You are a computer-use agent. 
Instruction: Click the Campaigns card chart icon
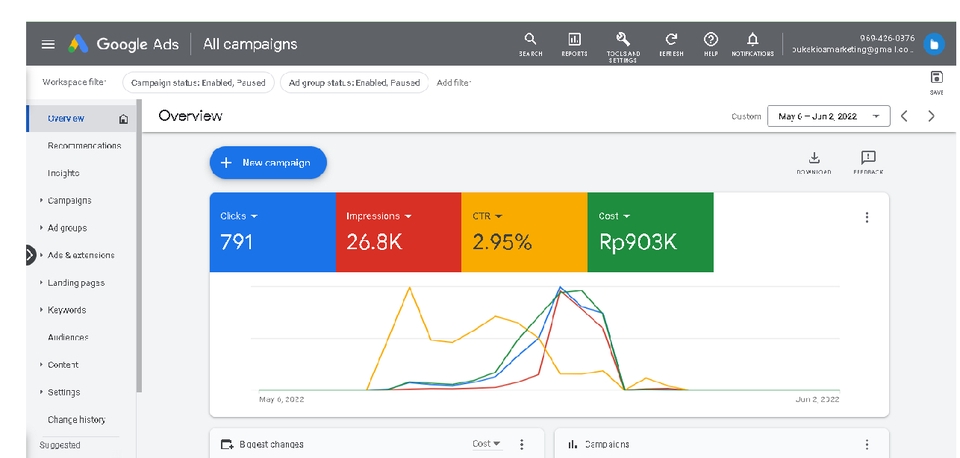(572, 445)
